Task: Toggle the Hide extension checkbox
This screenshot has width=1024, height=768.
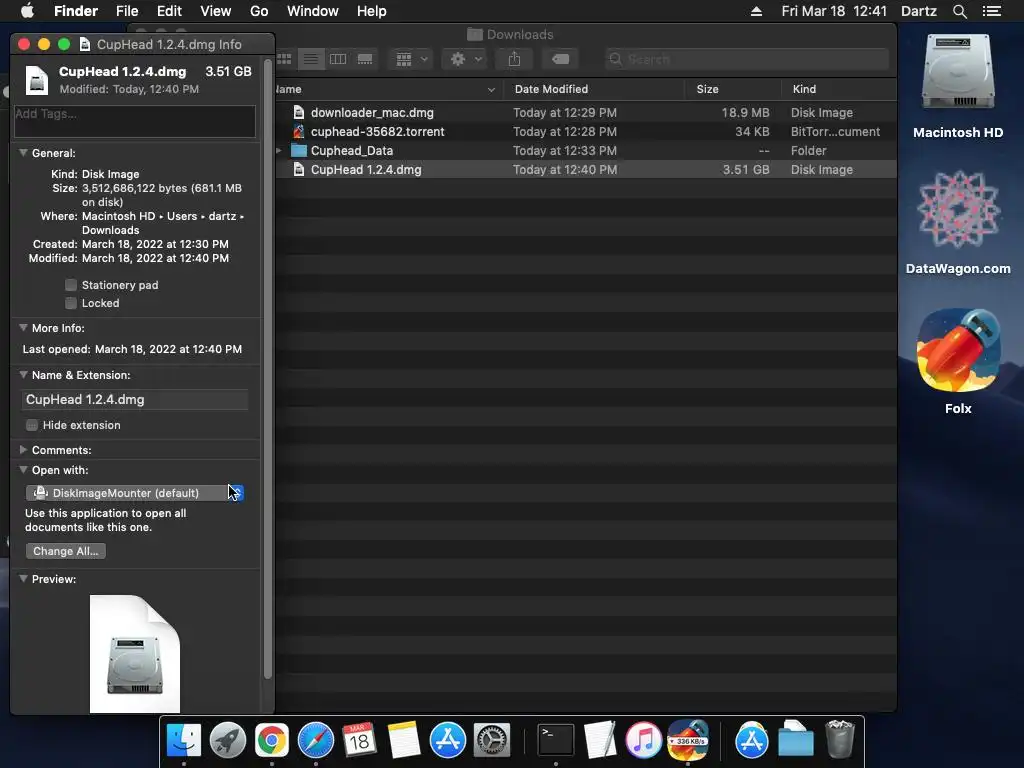Action: (x=31, y=425)
